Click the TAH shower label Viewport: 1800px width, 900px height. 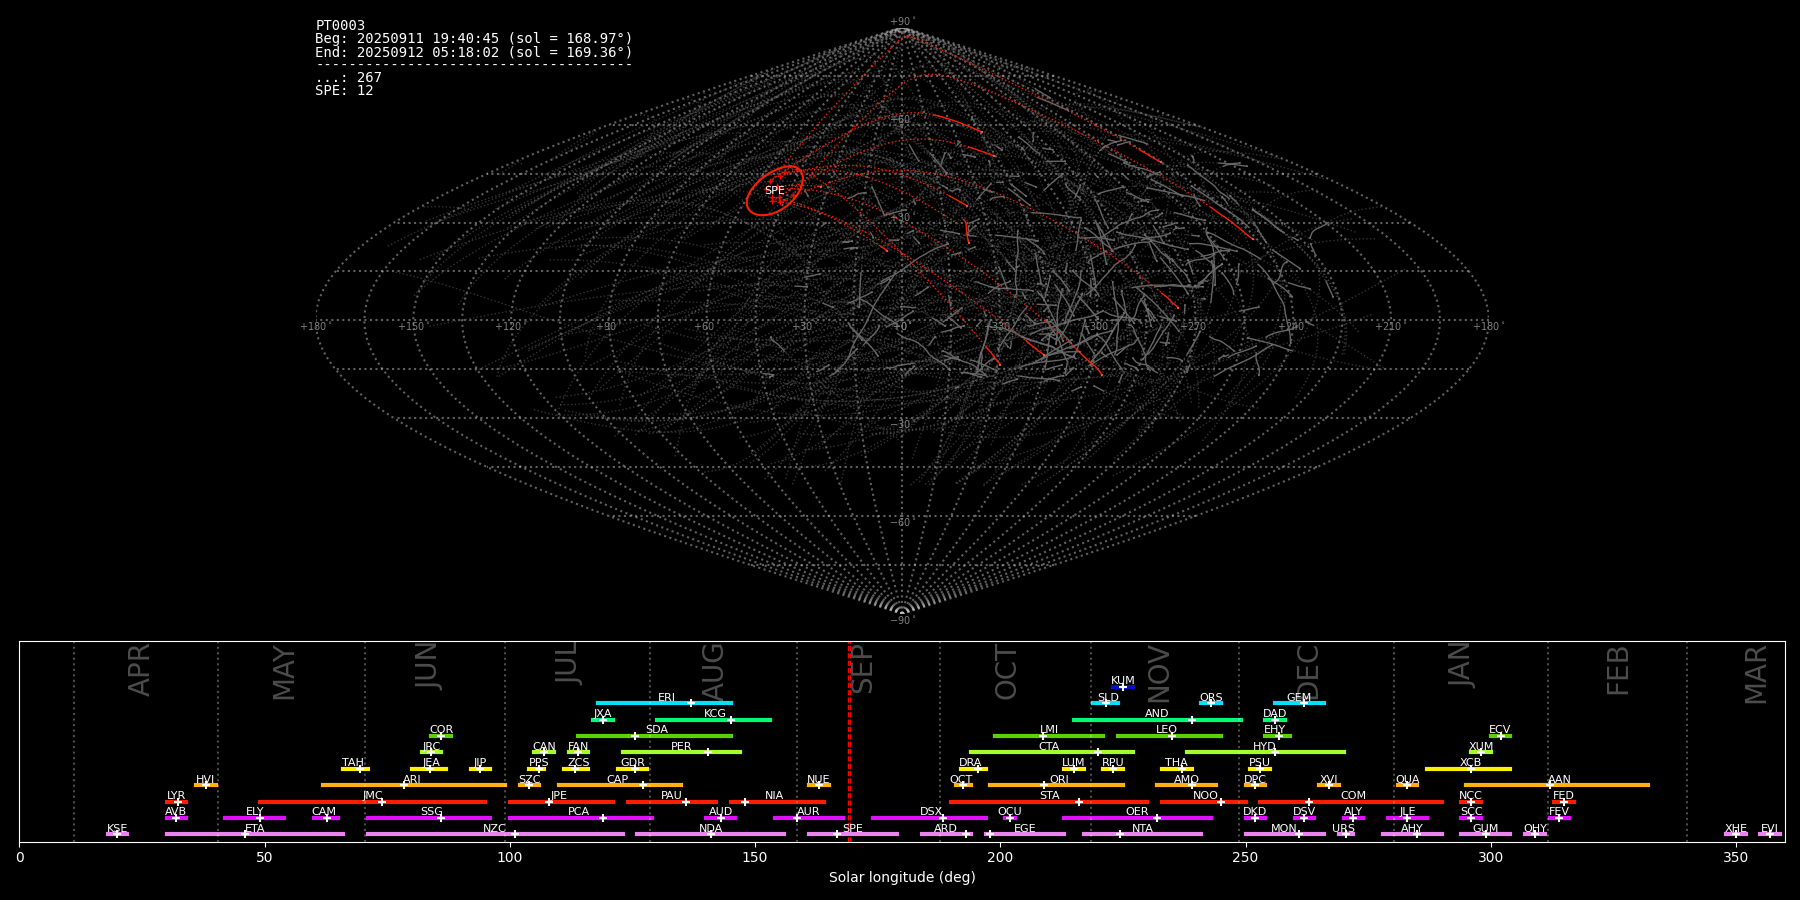click(x=353, y=762)
